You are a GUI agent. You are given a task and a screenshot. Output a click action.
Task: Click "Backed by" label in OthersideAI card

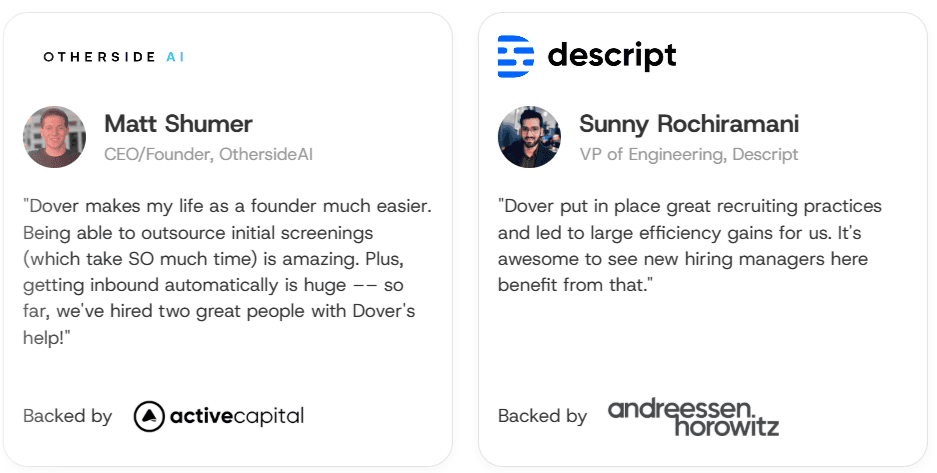pos(67,416)
